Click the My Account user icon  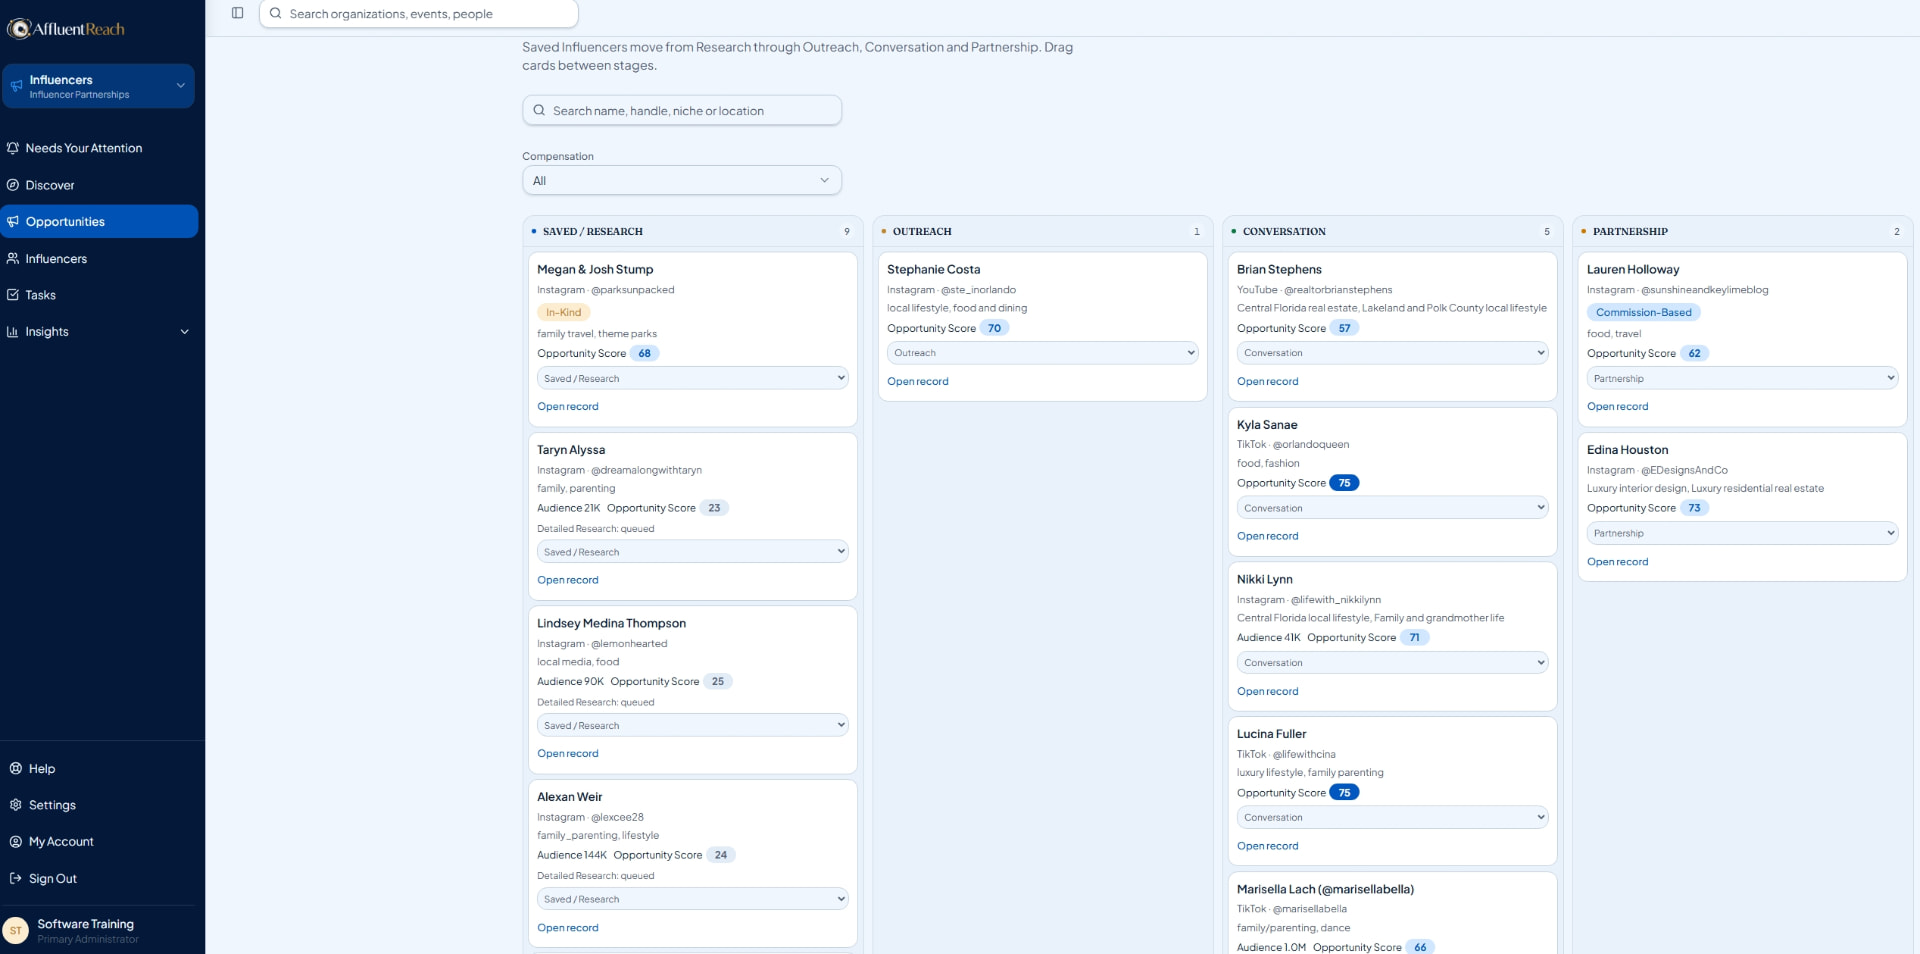point(16,842)
